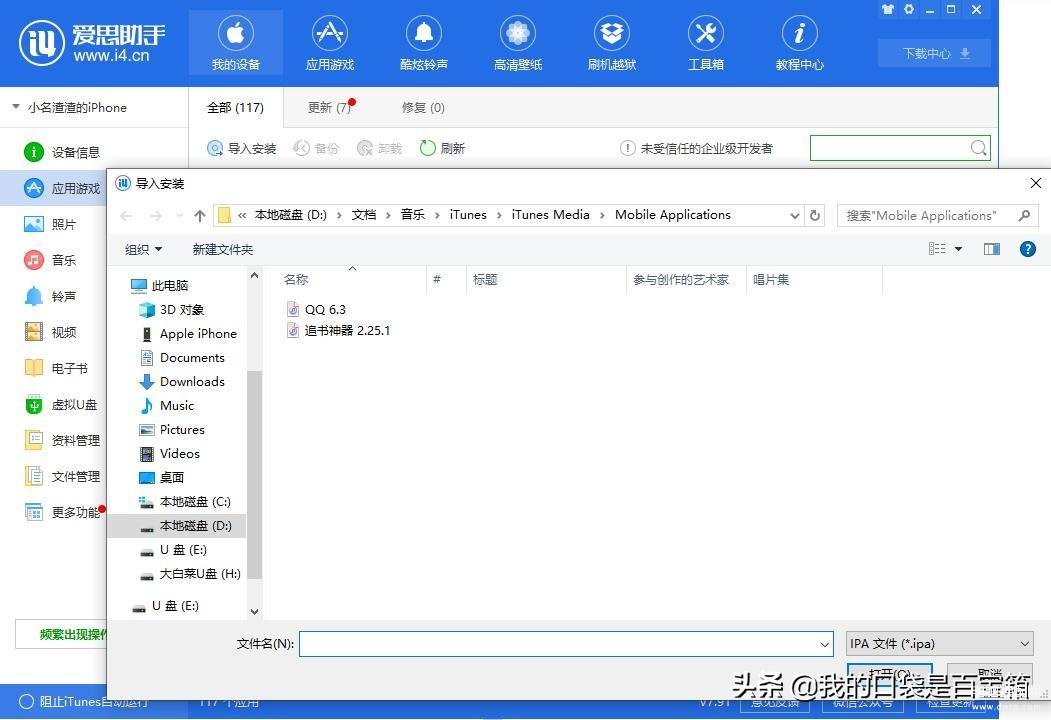Open 照片 photos in the sidebar
This screenshot has width=1051, height=720.
tap(50, 225)
